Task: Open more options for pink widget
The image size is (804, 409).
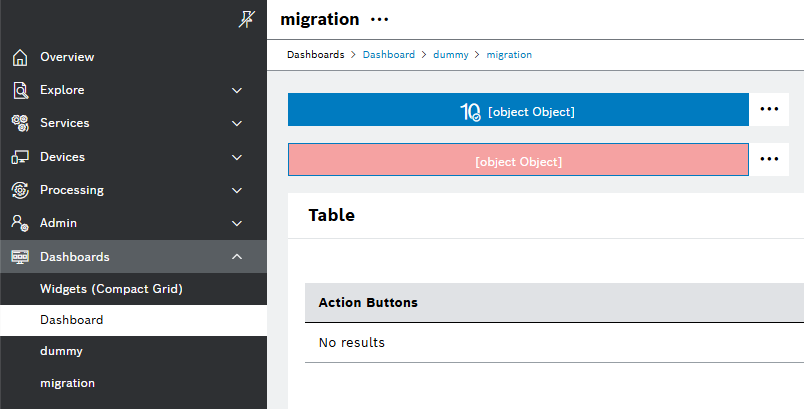Action: click(x=768, y=159)
